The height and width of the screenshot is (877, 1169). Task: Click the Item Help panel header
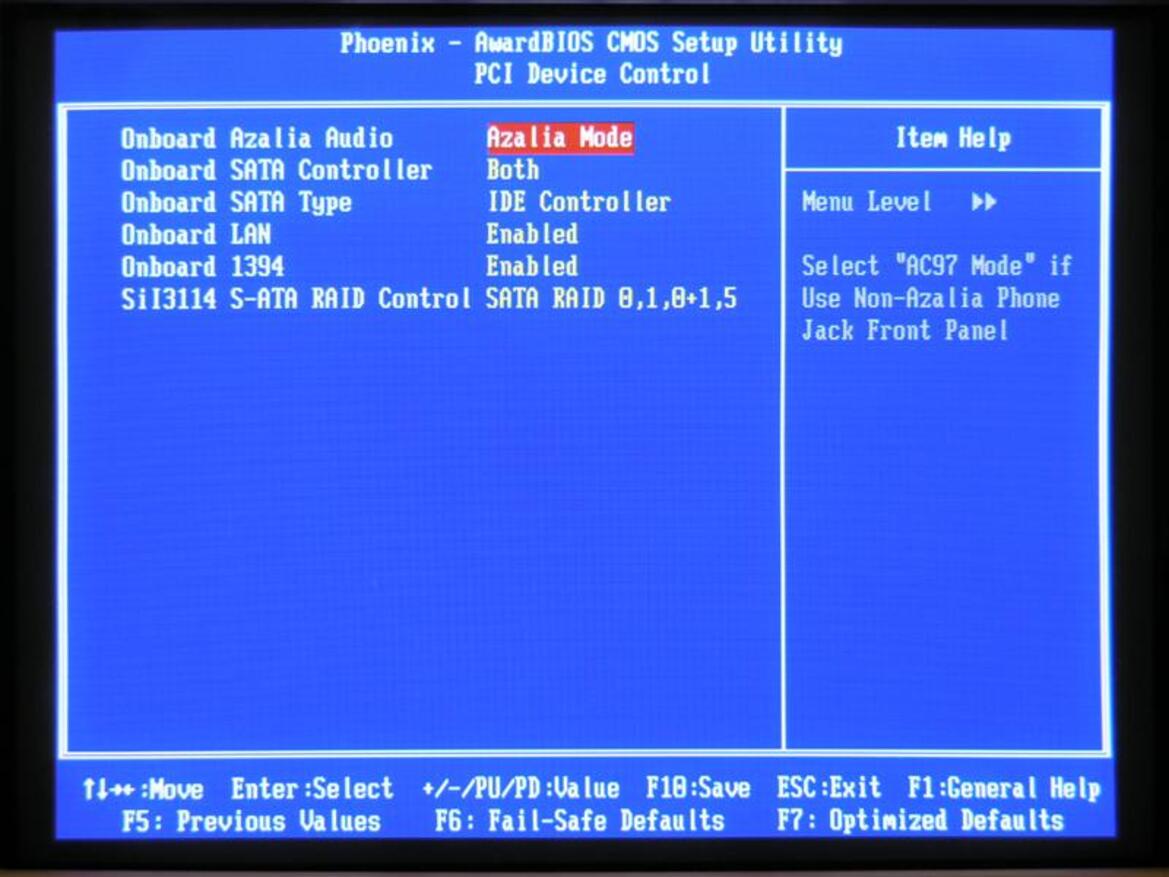click(x=953, y=138)
